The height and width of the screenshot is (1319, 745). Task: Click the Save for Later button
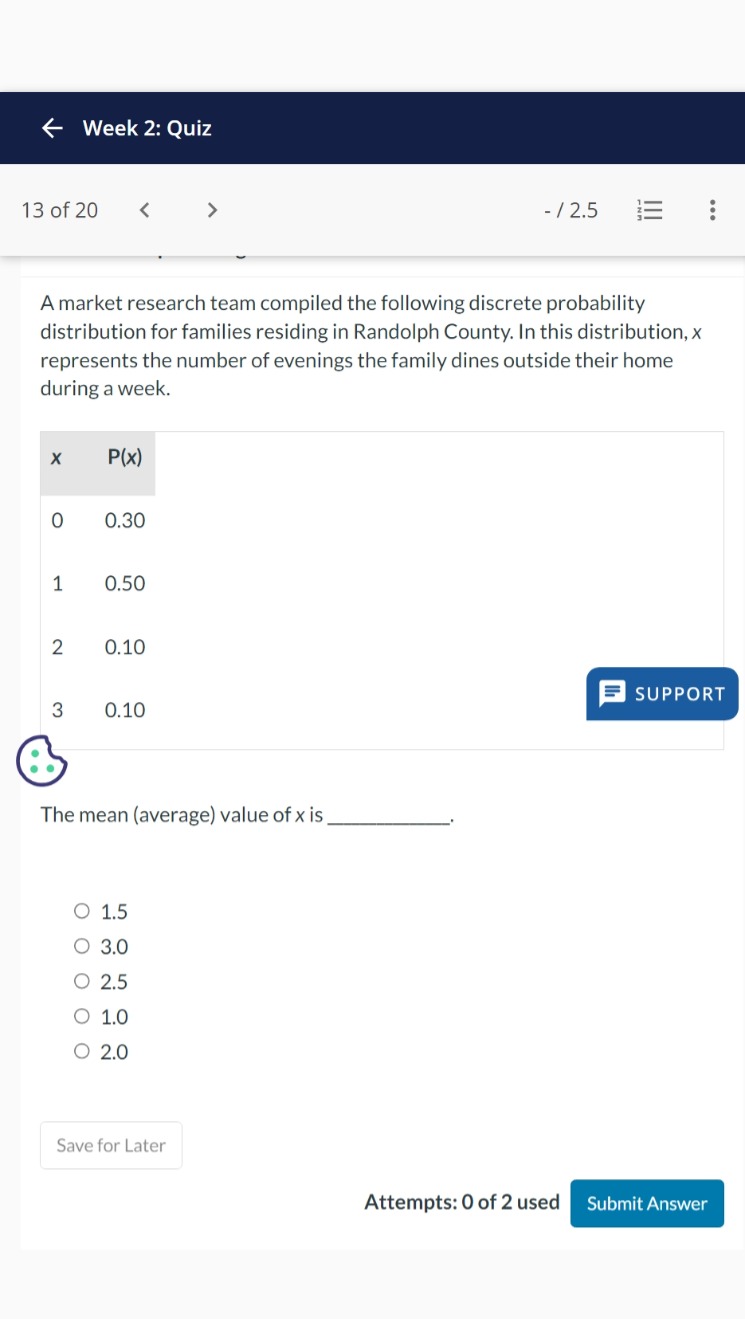click(x=110, y=1145)
